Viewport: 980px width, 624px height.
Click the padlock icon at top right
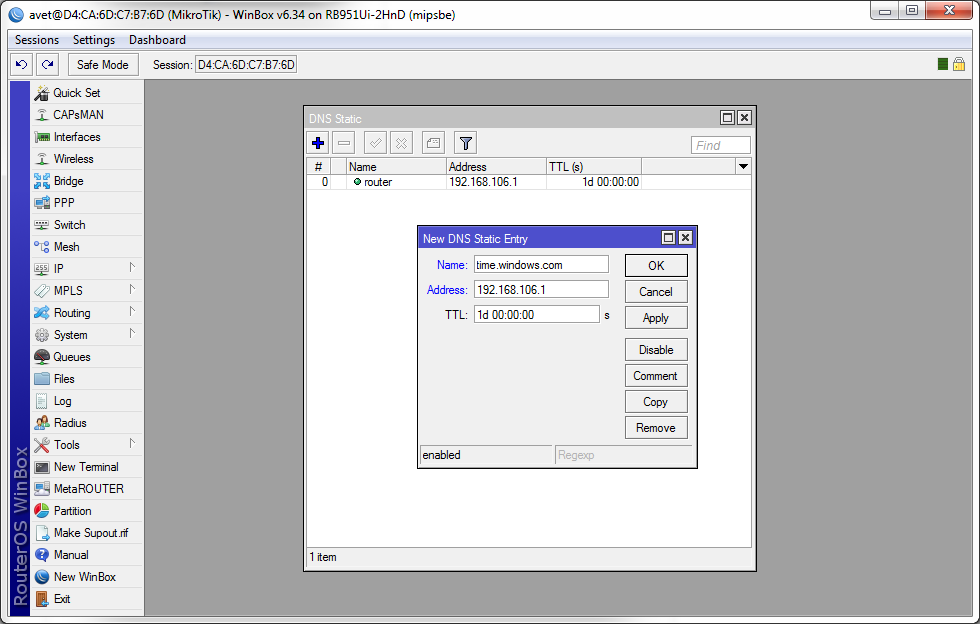958,64
